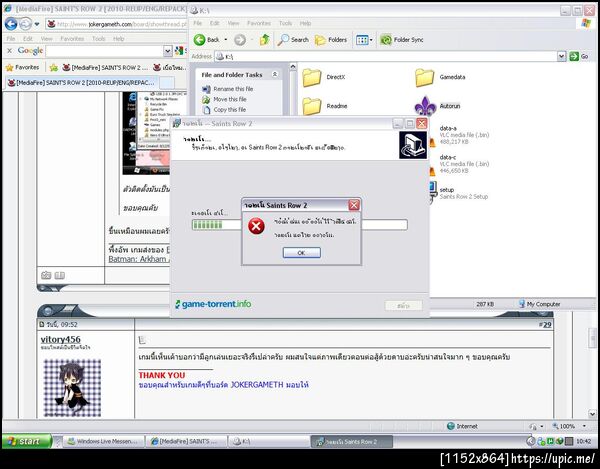Click the vitory456 avatar image
This screenshot has height=469, width=600.
click(x=72, y=388)
